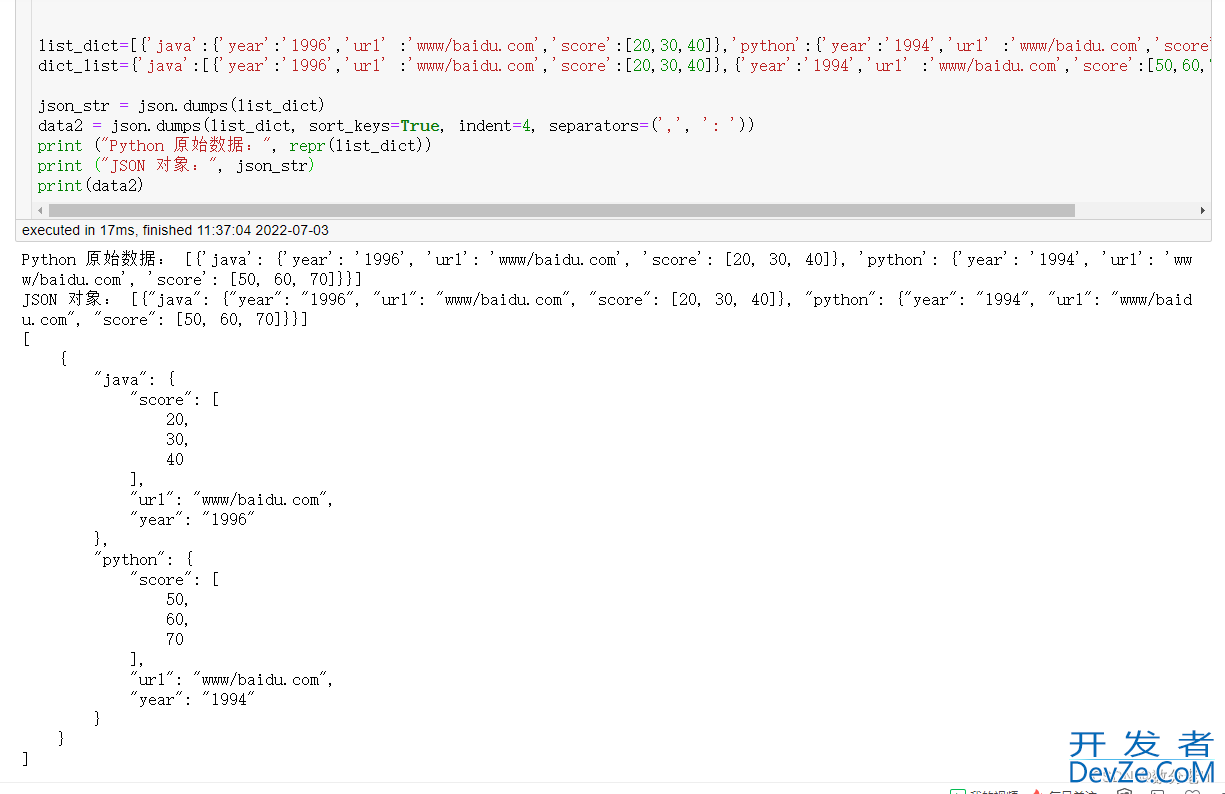
Task: Click the value 60, in score output
Action: (178, 620)
